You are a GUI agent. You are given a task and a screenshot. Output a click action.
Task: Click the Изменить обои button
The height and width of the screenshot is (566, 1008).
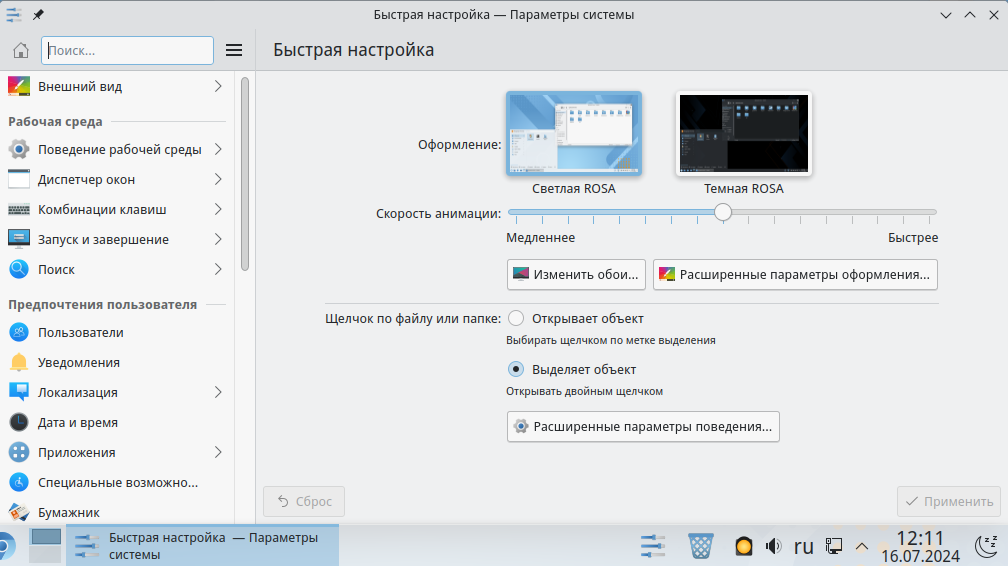(x=576, y=274)
